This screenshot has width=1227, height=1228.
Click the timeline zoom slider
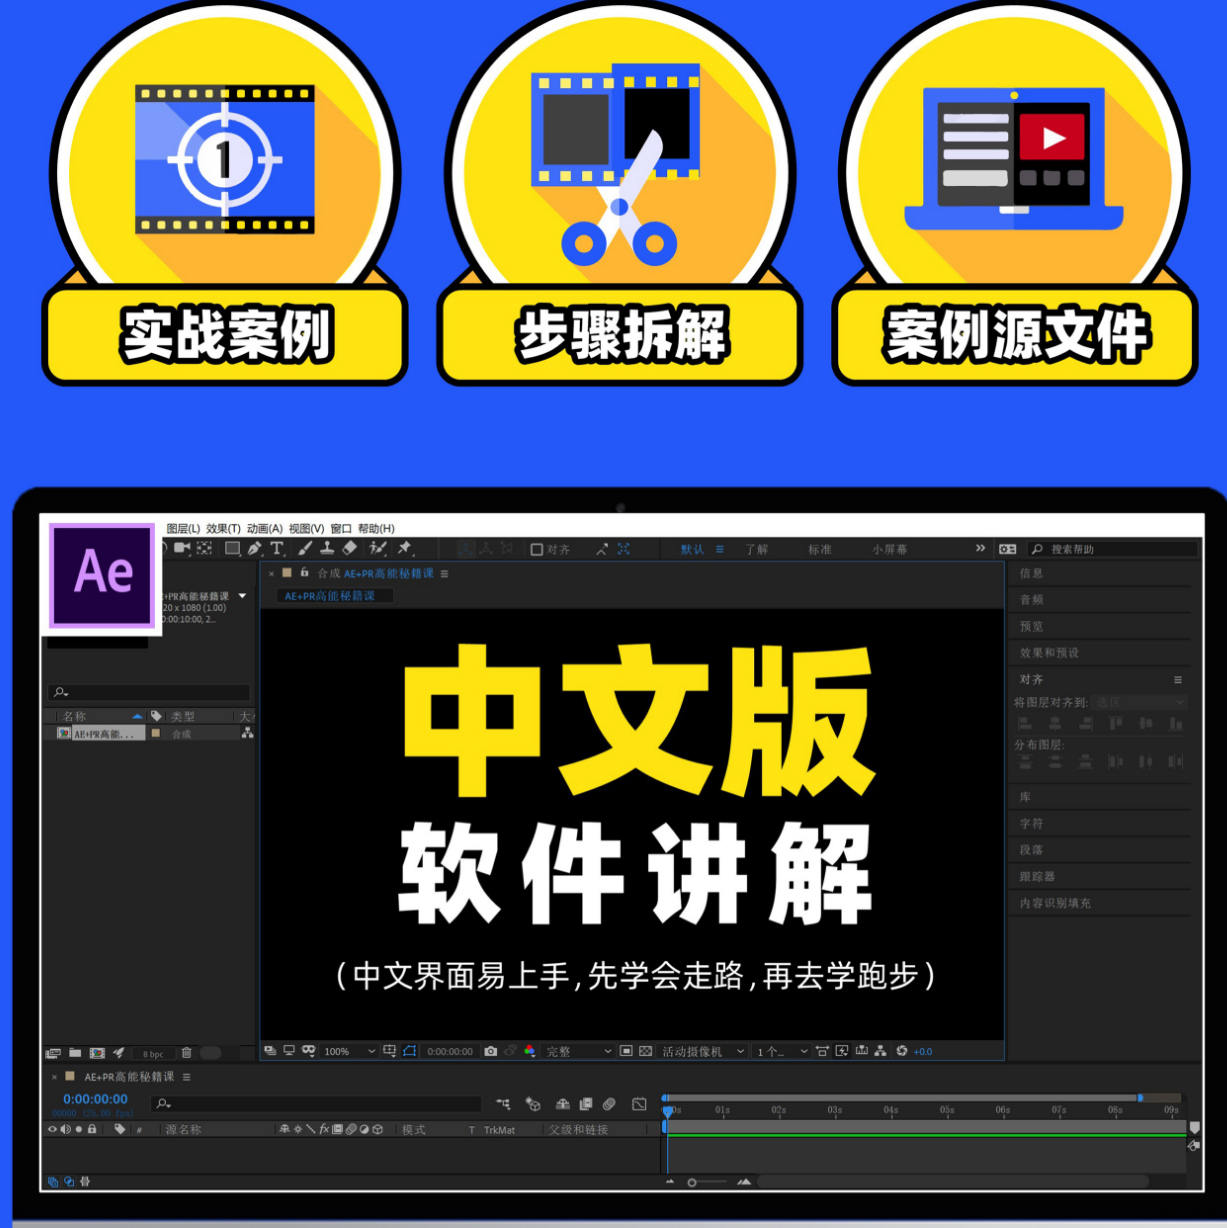click(x=708, y=1182)
